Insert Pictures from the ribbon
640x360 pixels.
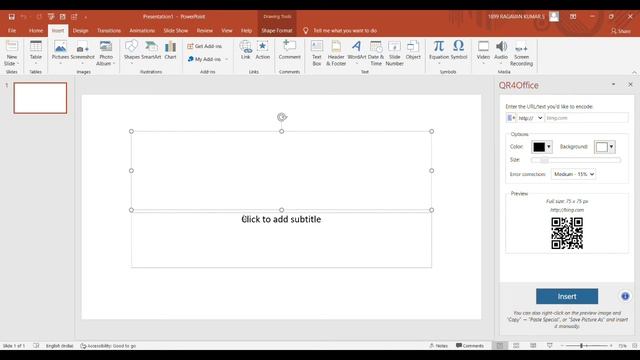[60, 52]
